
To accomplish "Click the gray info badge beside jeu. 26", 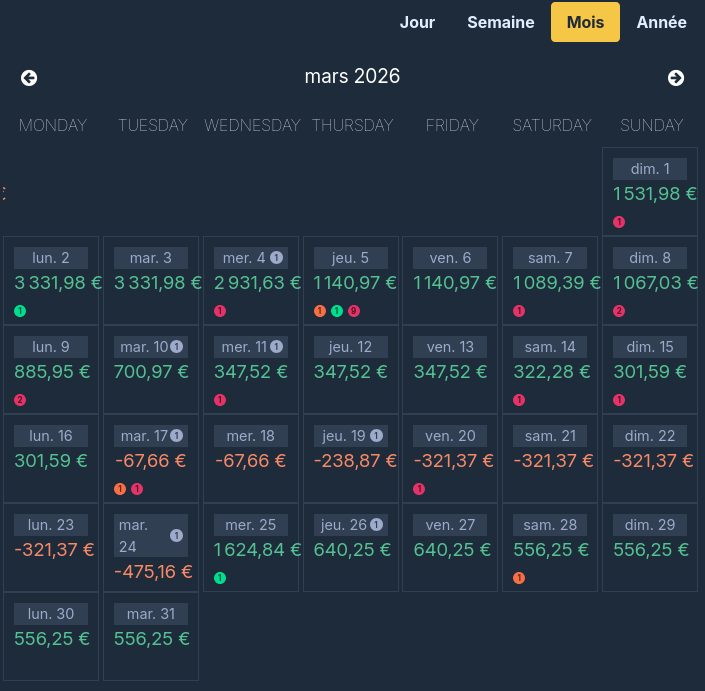I will (x=376, y=525).
